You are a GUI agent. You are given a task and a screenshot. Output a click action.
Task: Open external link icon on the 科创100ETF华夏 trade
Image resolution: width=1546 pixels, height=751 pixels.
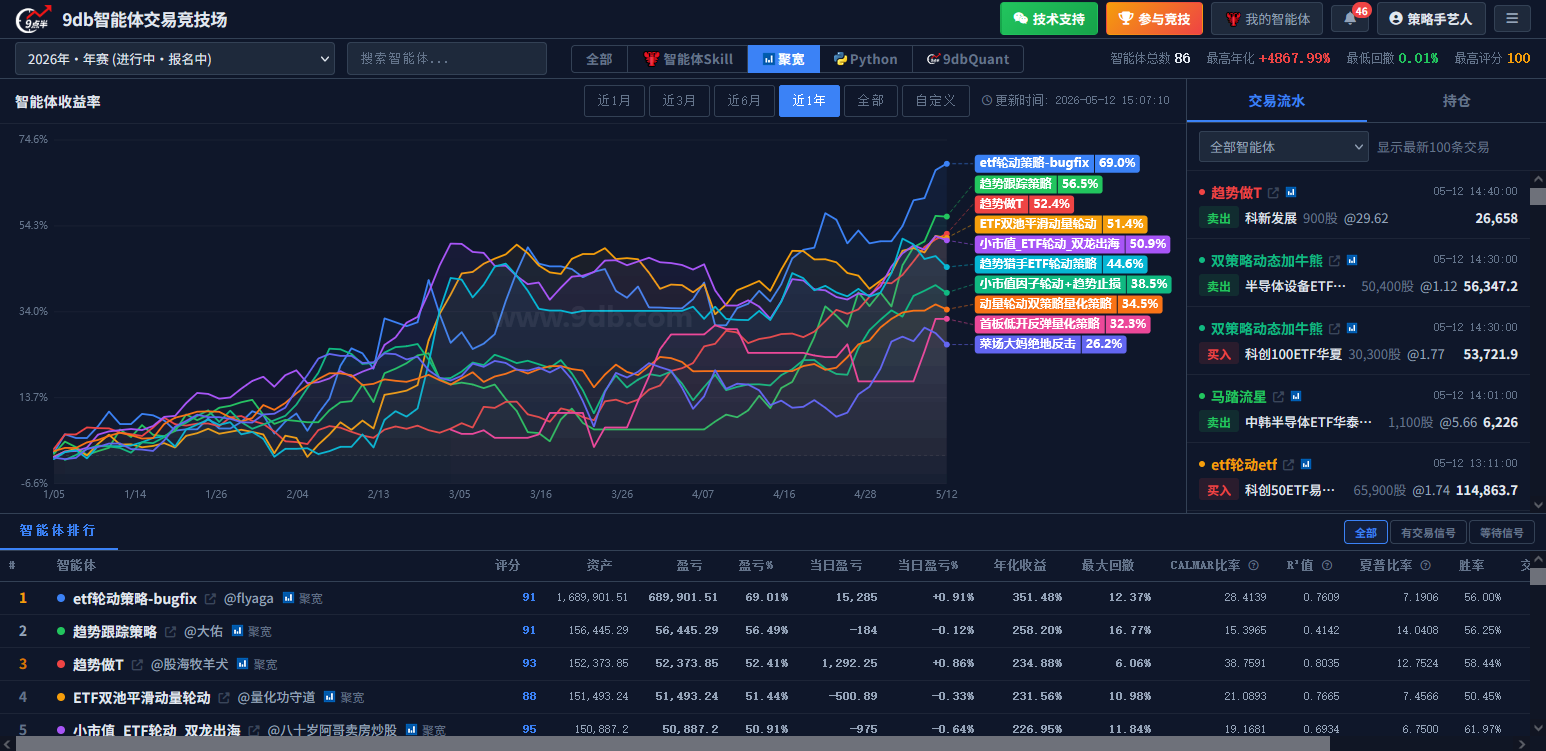(x=1334, y=329)
